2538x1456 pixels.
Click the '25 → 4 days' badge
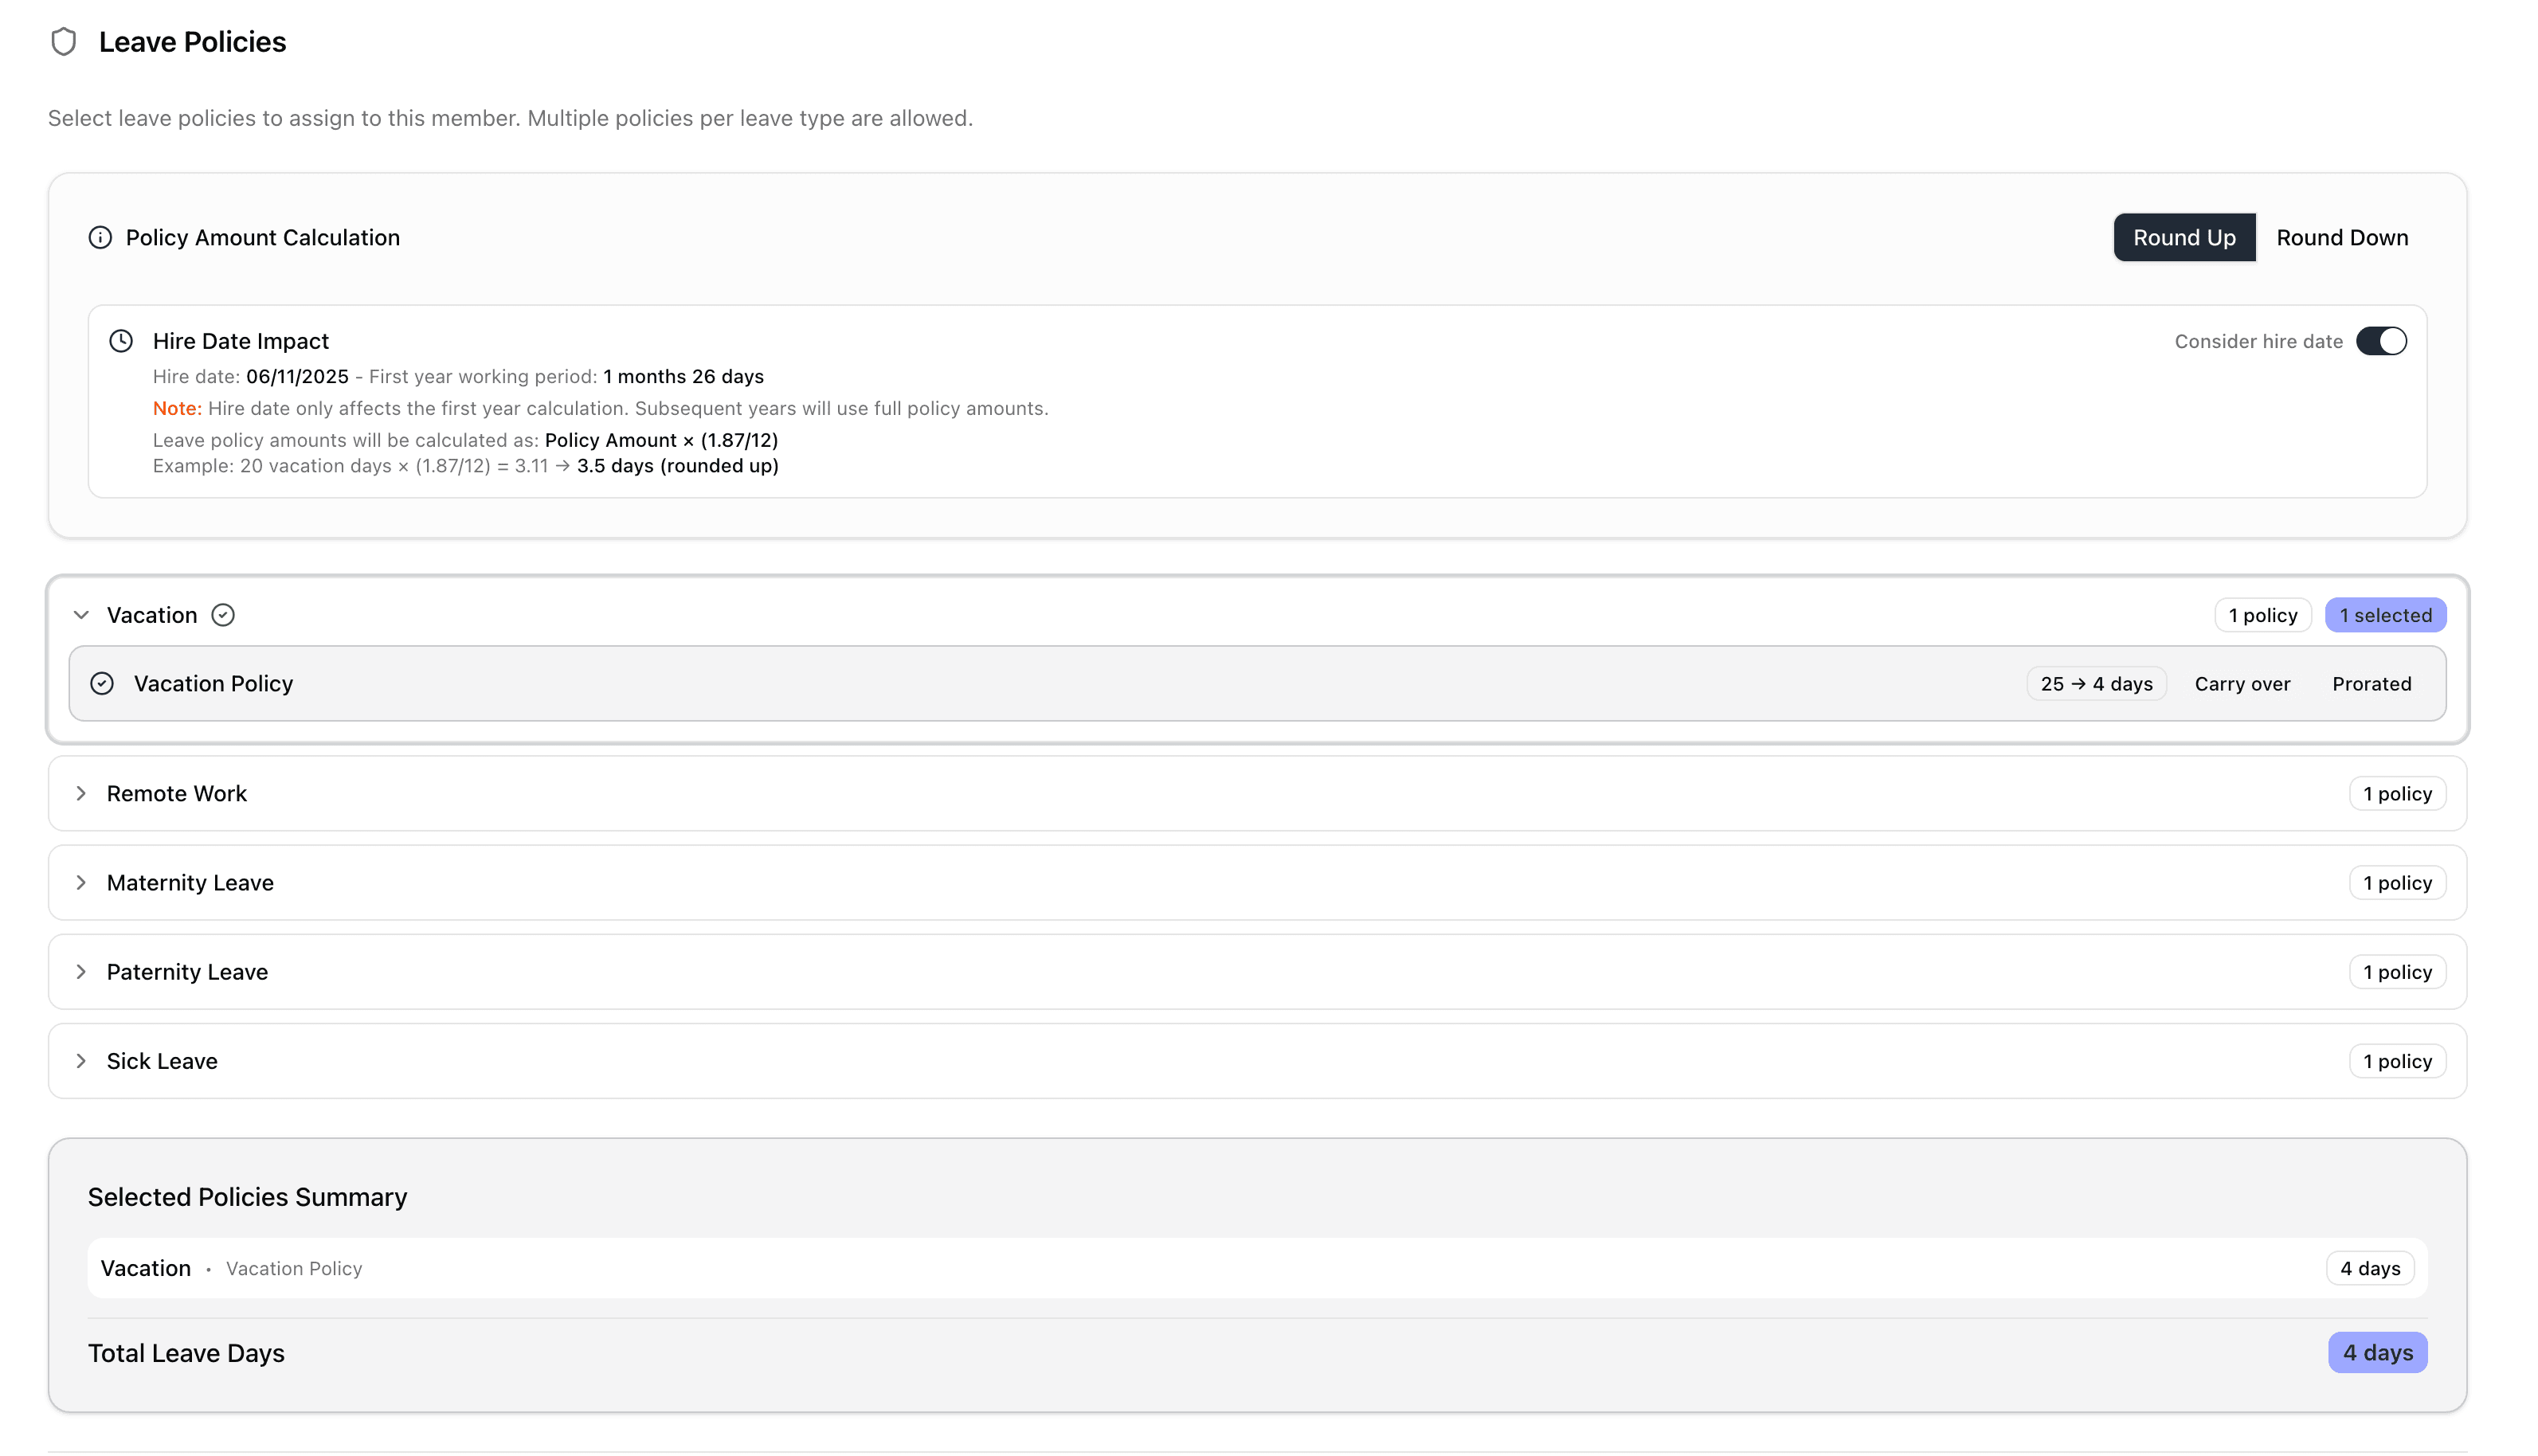tap(2096, 684)
